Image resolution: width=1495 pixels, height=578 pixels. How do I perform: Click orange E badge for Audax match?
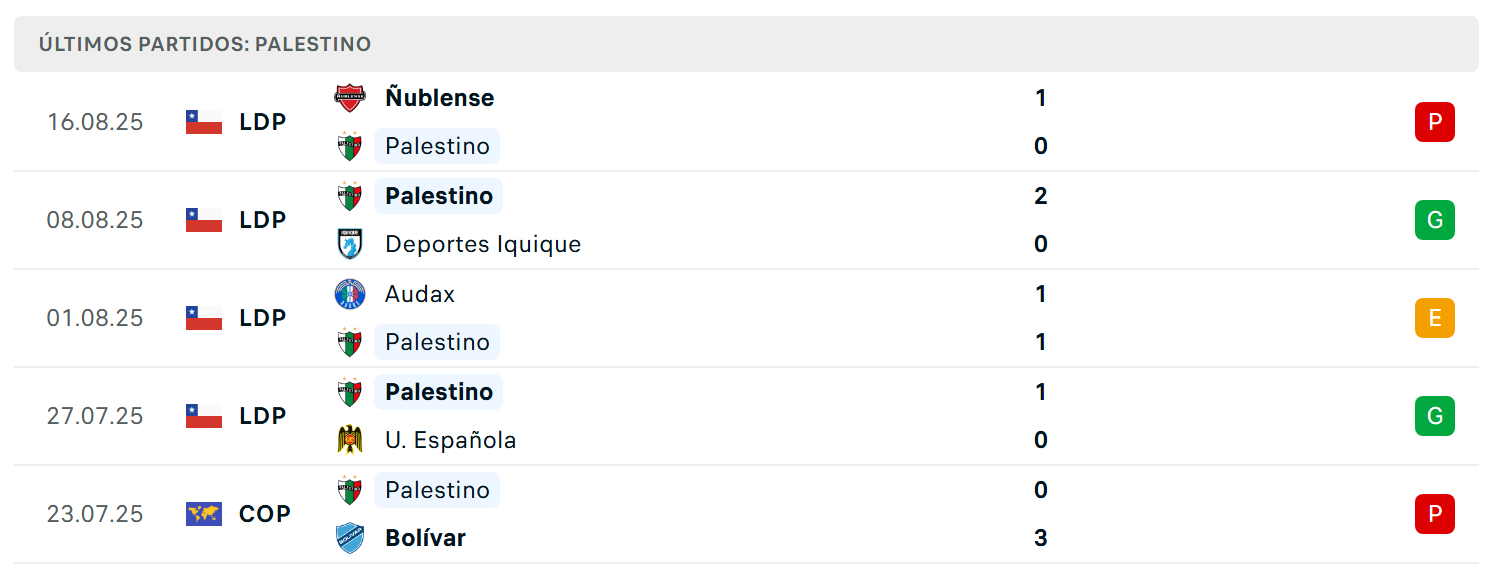(1435, 318)
